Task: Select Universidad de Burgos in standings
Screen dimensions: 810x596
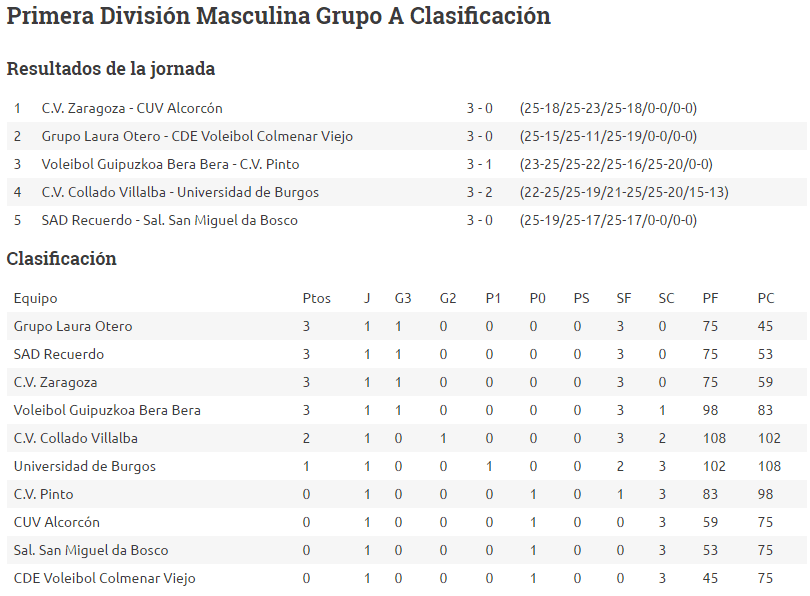Action: 85,466
